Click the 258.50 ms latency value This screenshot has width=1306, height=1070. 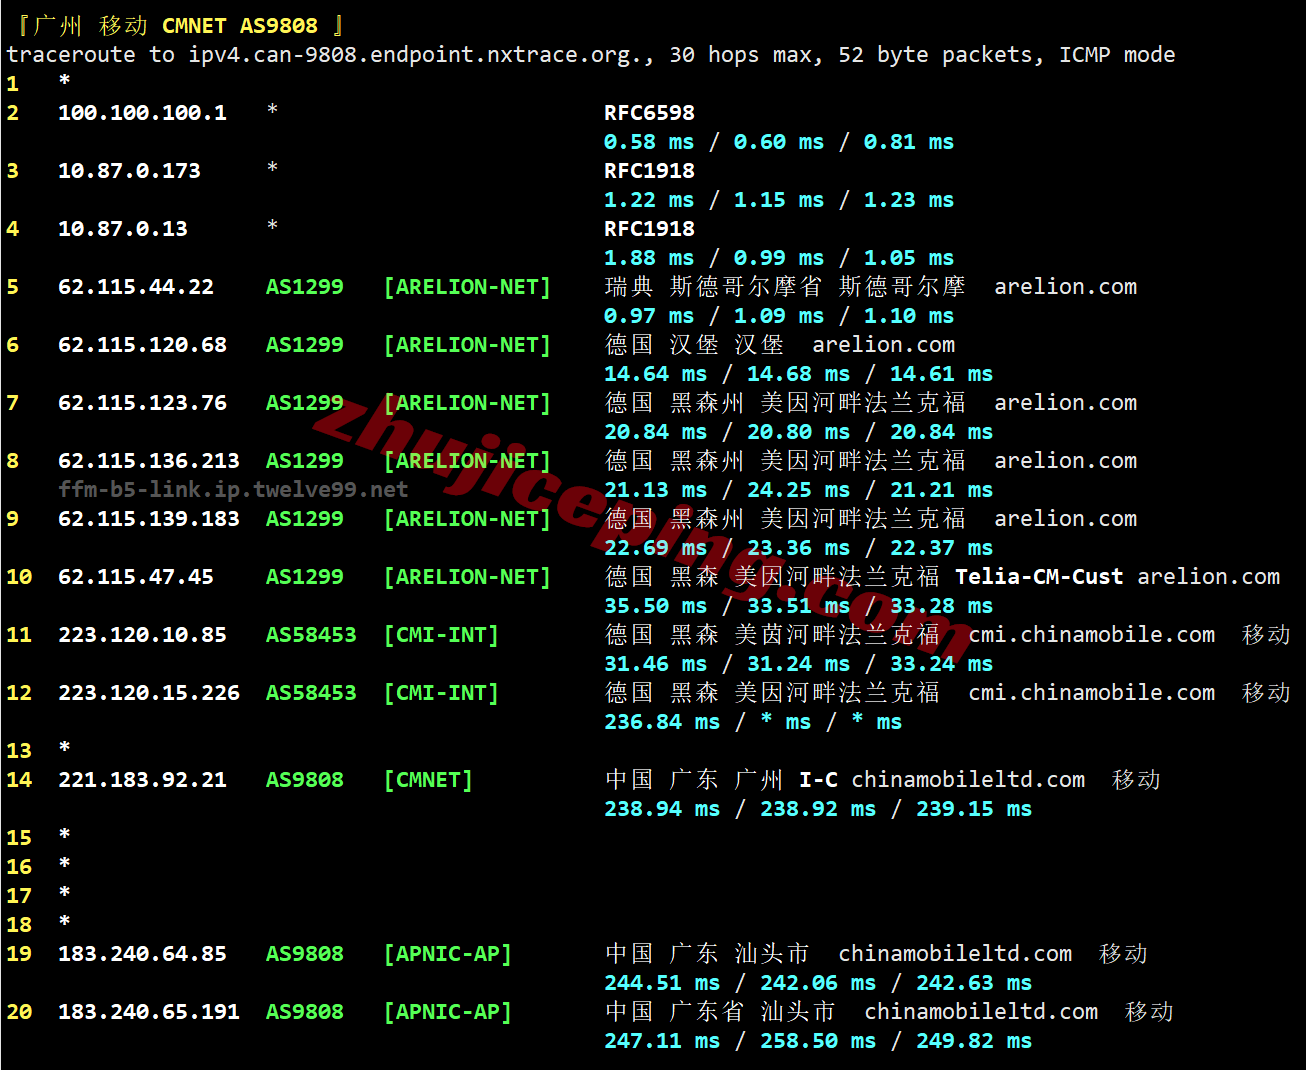tap(817, 1041)
